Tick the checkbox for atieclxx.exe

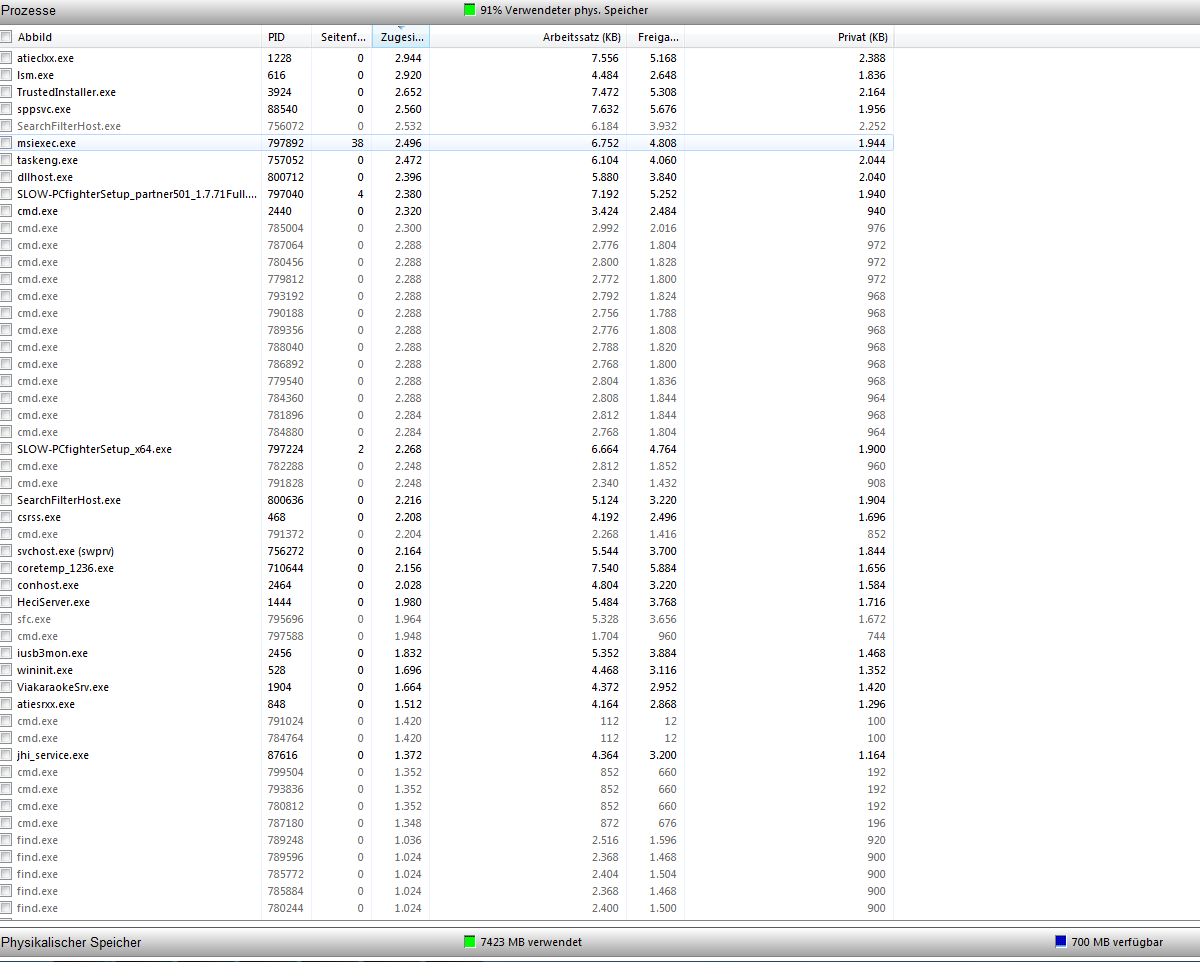(x=6, y=58)
